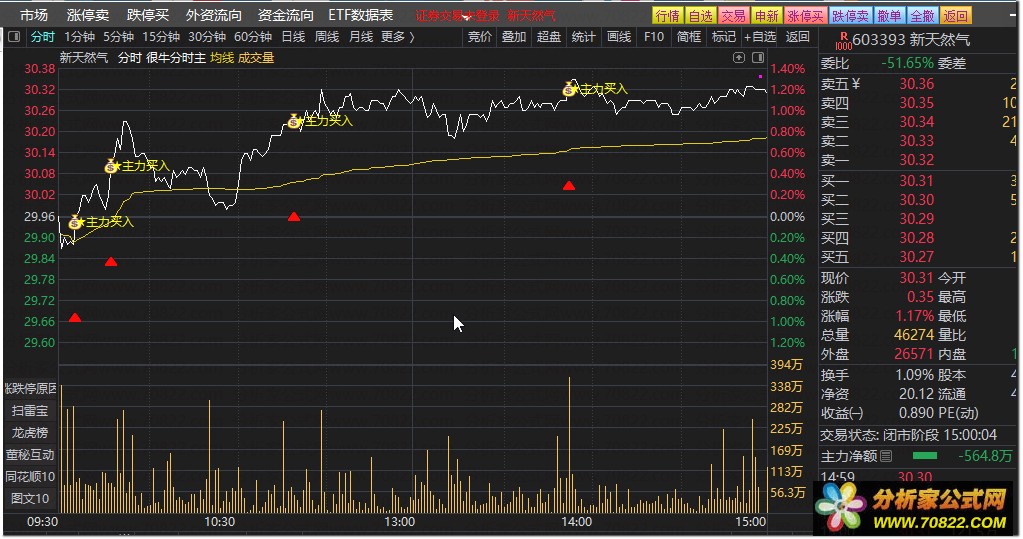The width and height of the screenshot is (1023, 539).
Task: Click the 画线 drawing toolbar item
Action: [x=618, y=37]
